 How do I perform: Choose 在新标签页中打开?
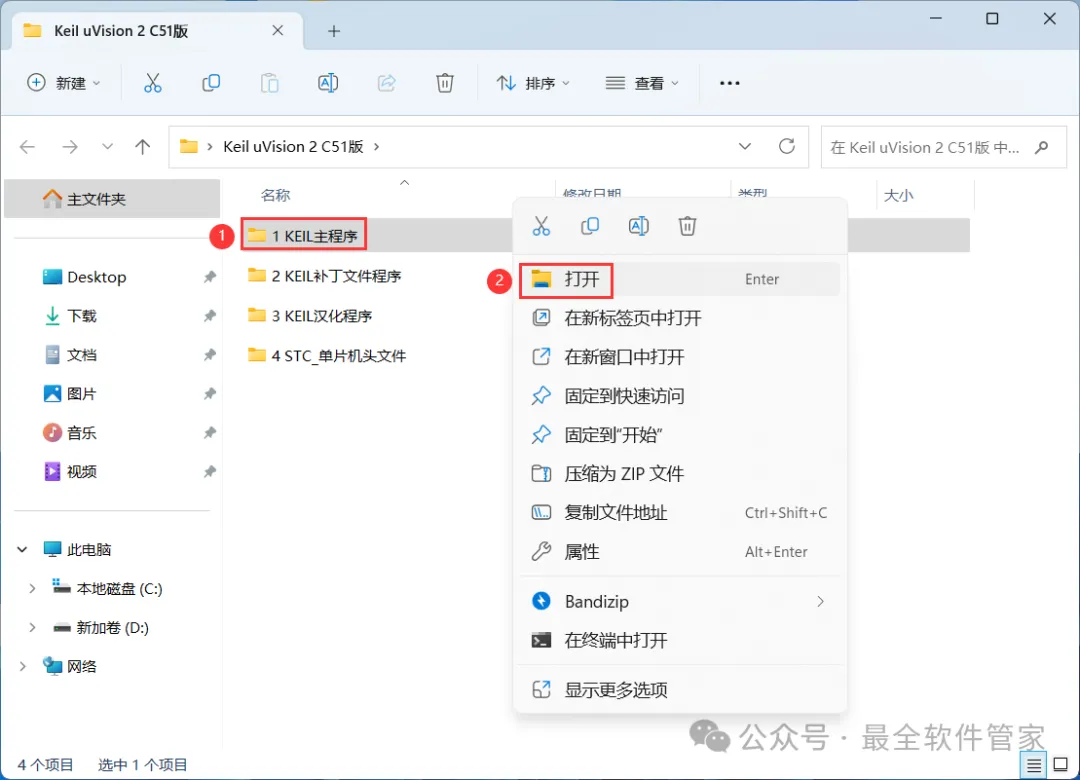point(680,318)
